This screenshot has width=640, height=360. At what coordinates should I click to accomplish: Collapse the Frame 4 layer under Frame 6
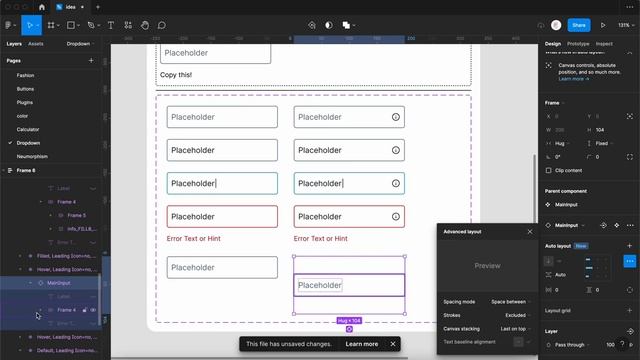click(x=40, y=202)
